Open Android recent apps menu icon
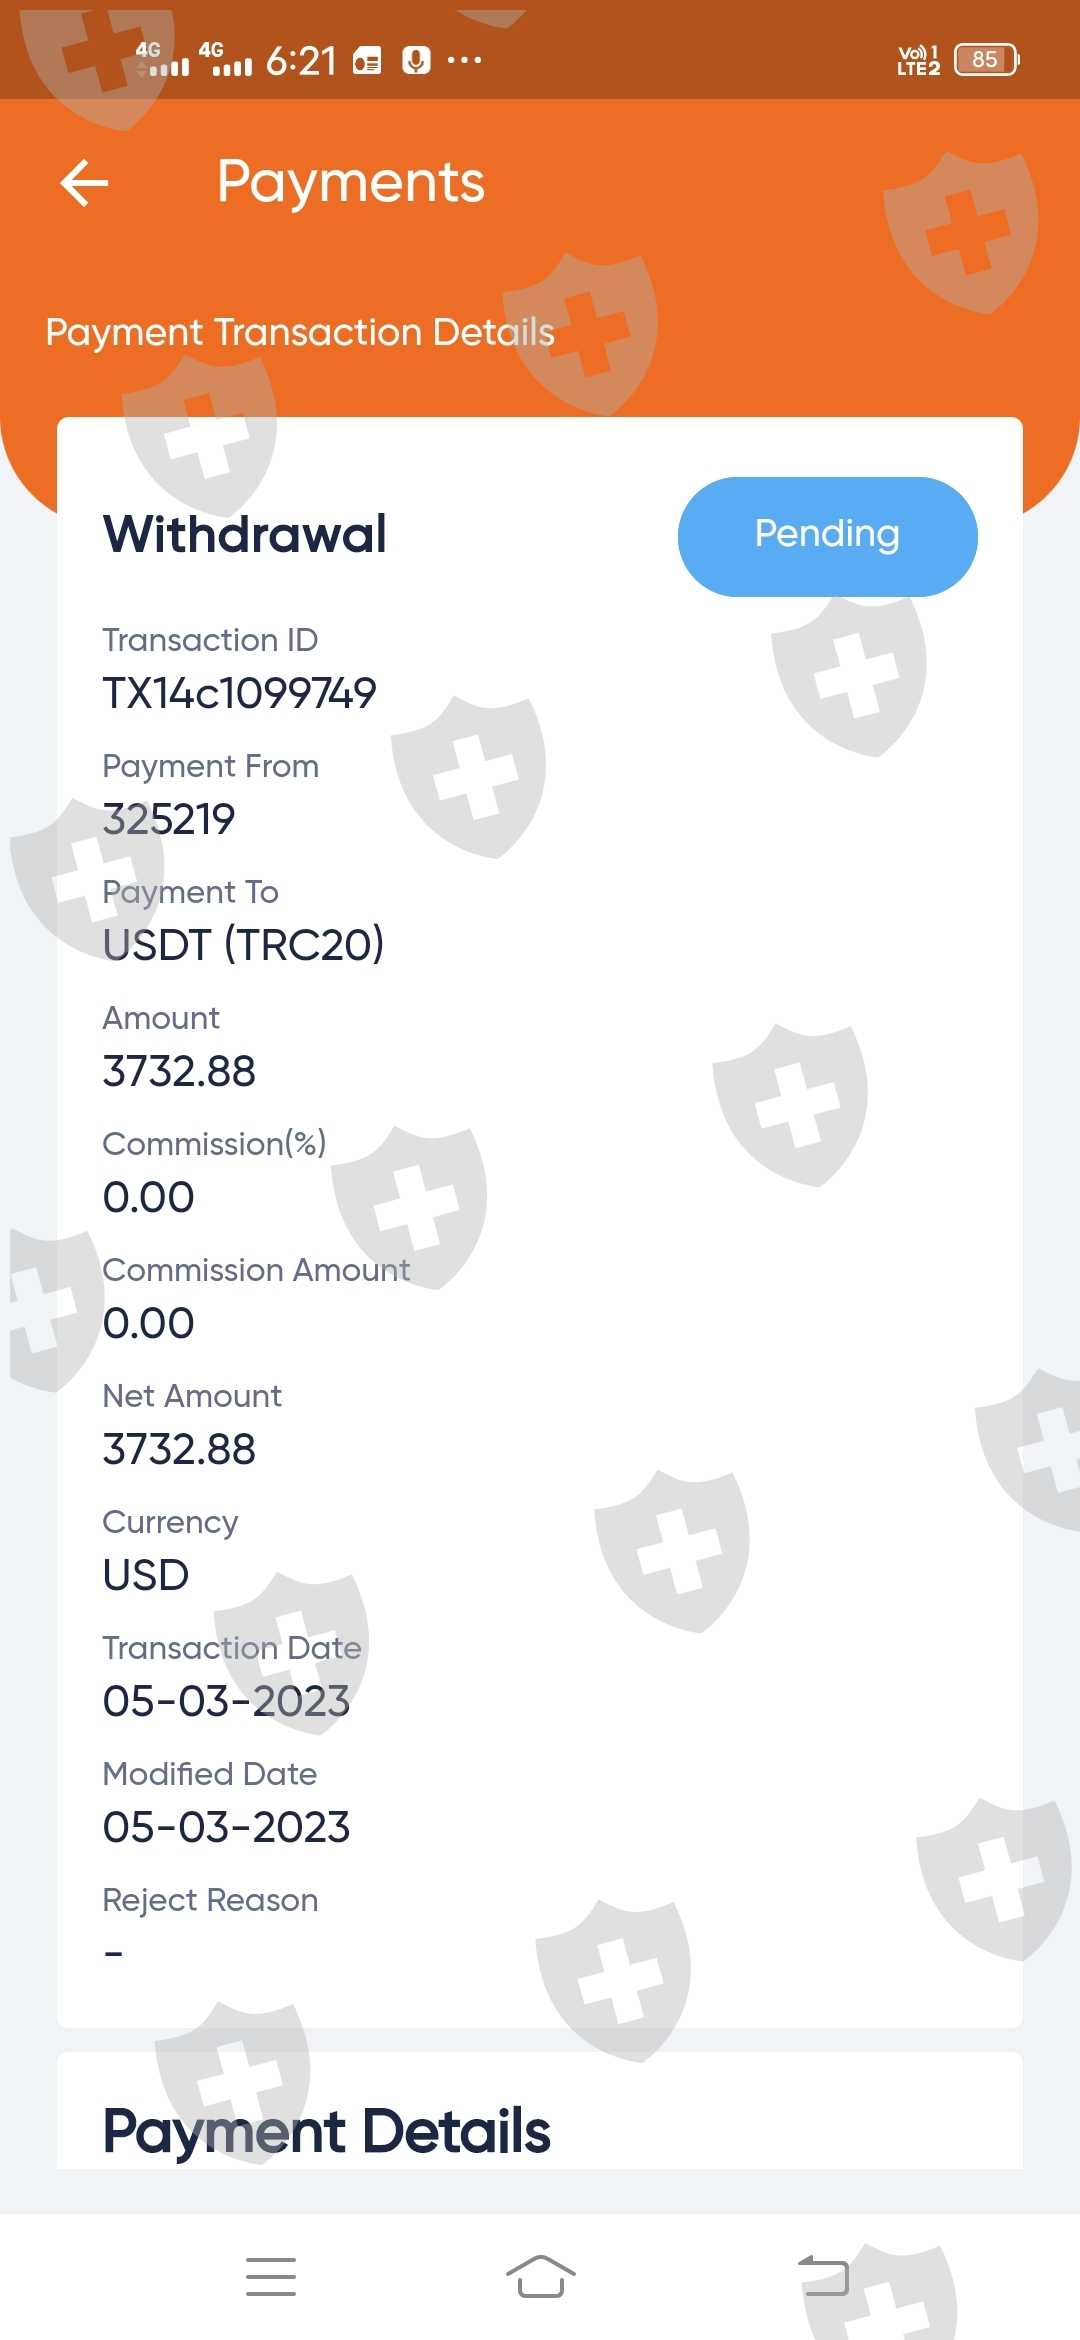Viewport: 1080px width, 2340px height. pyautogui.click(x=271, y=2277)
